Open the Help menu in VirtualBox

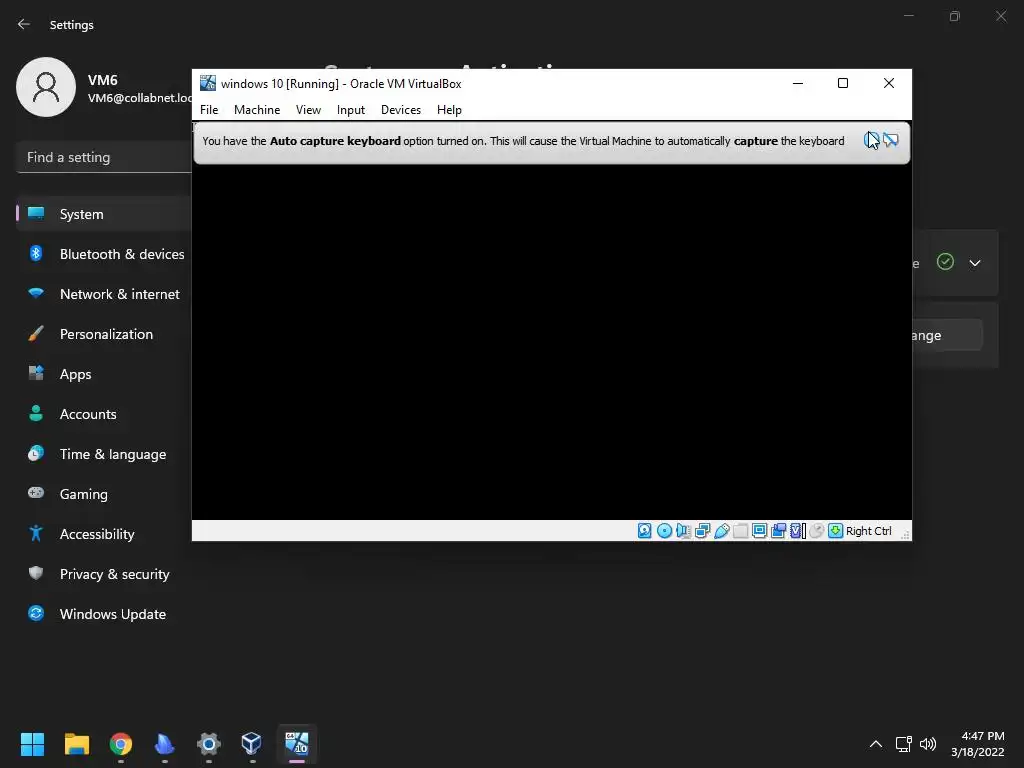pyautogui.click(x=449, y=110)
